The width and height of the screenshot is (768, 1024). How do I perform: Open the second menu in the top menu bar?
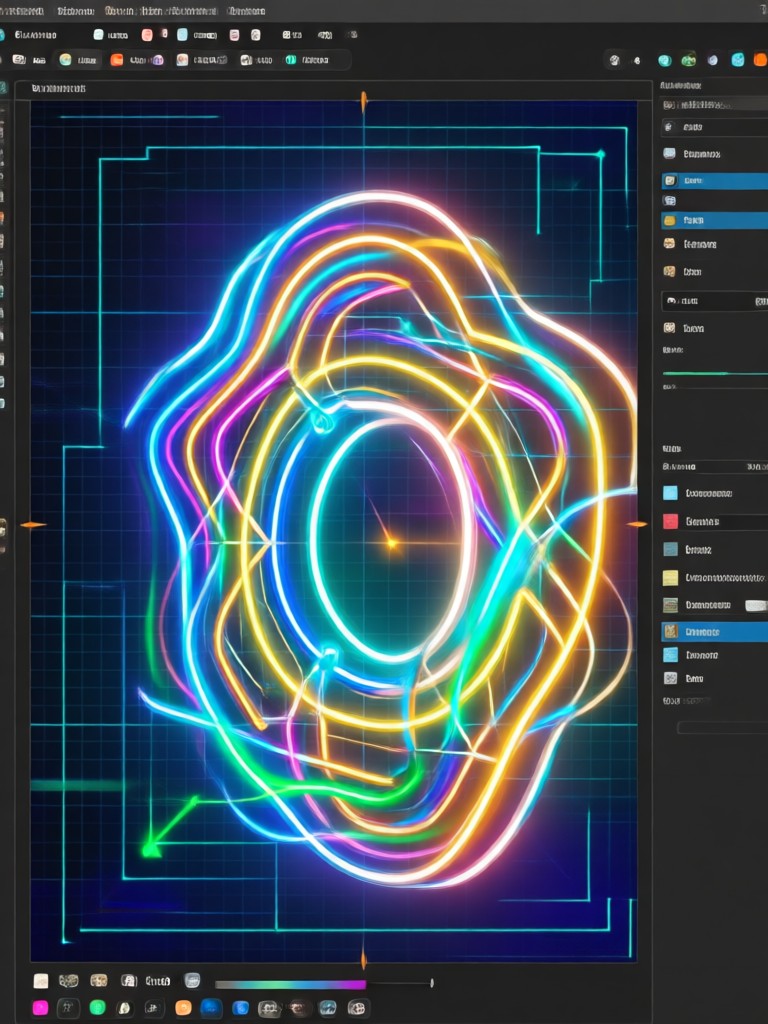click(75, 11)
